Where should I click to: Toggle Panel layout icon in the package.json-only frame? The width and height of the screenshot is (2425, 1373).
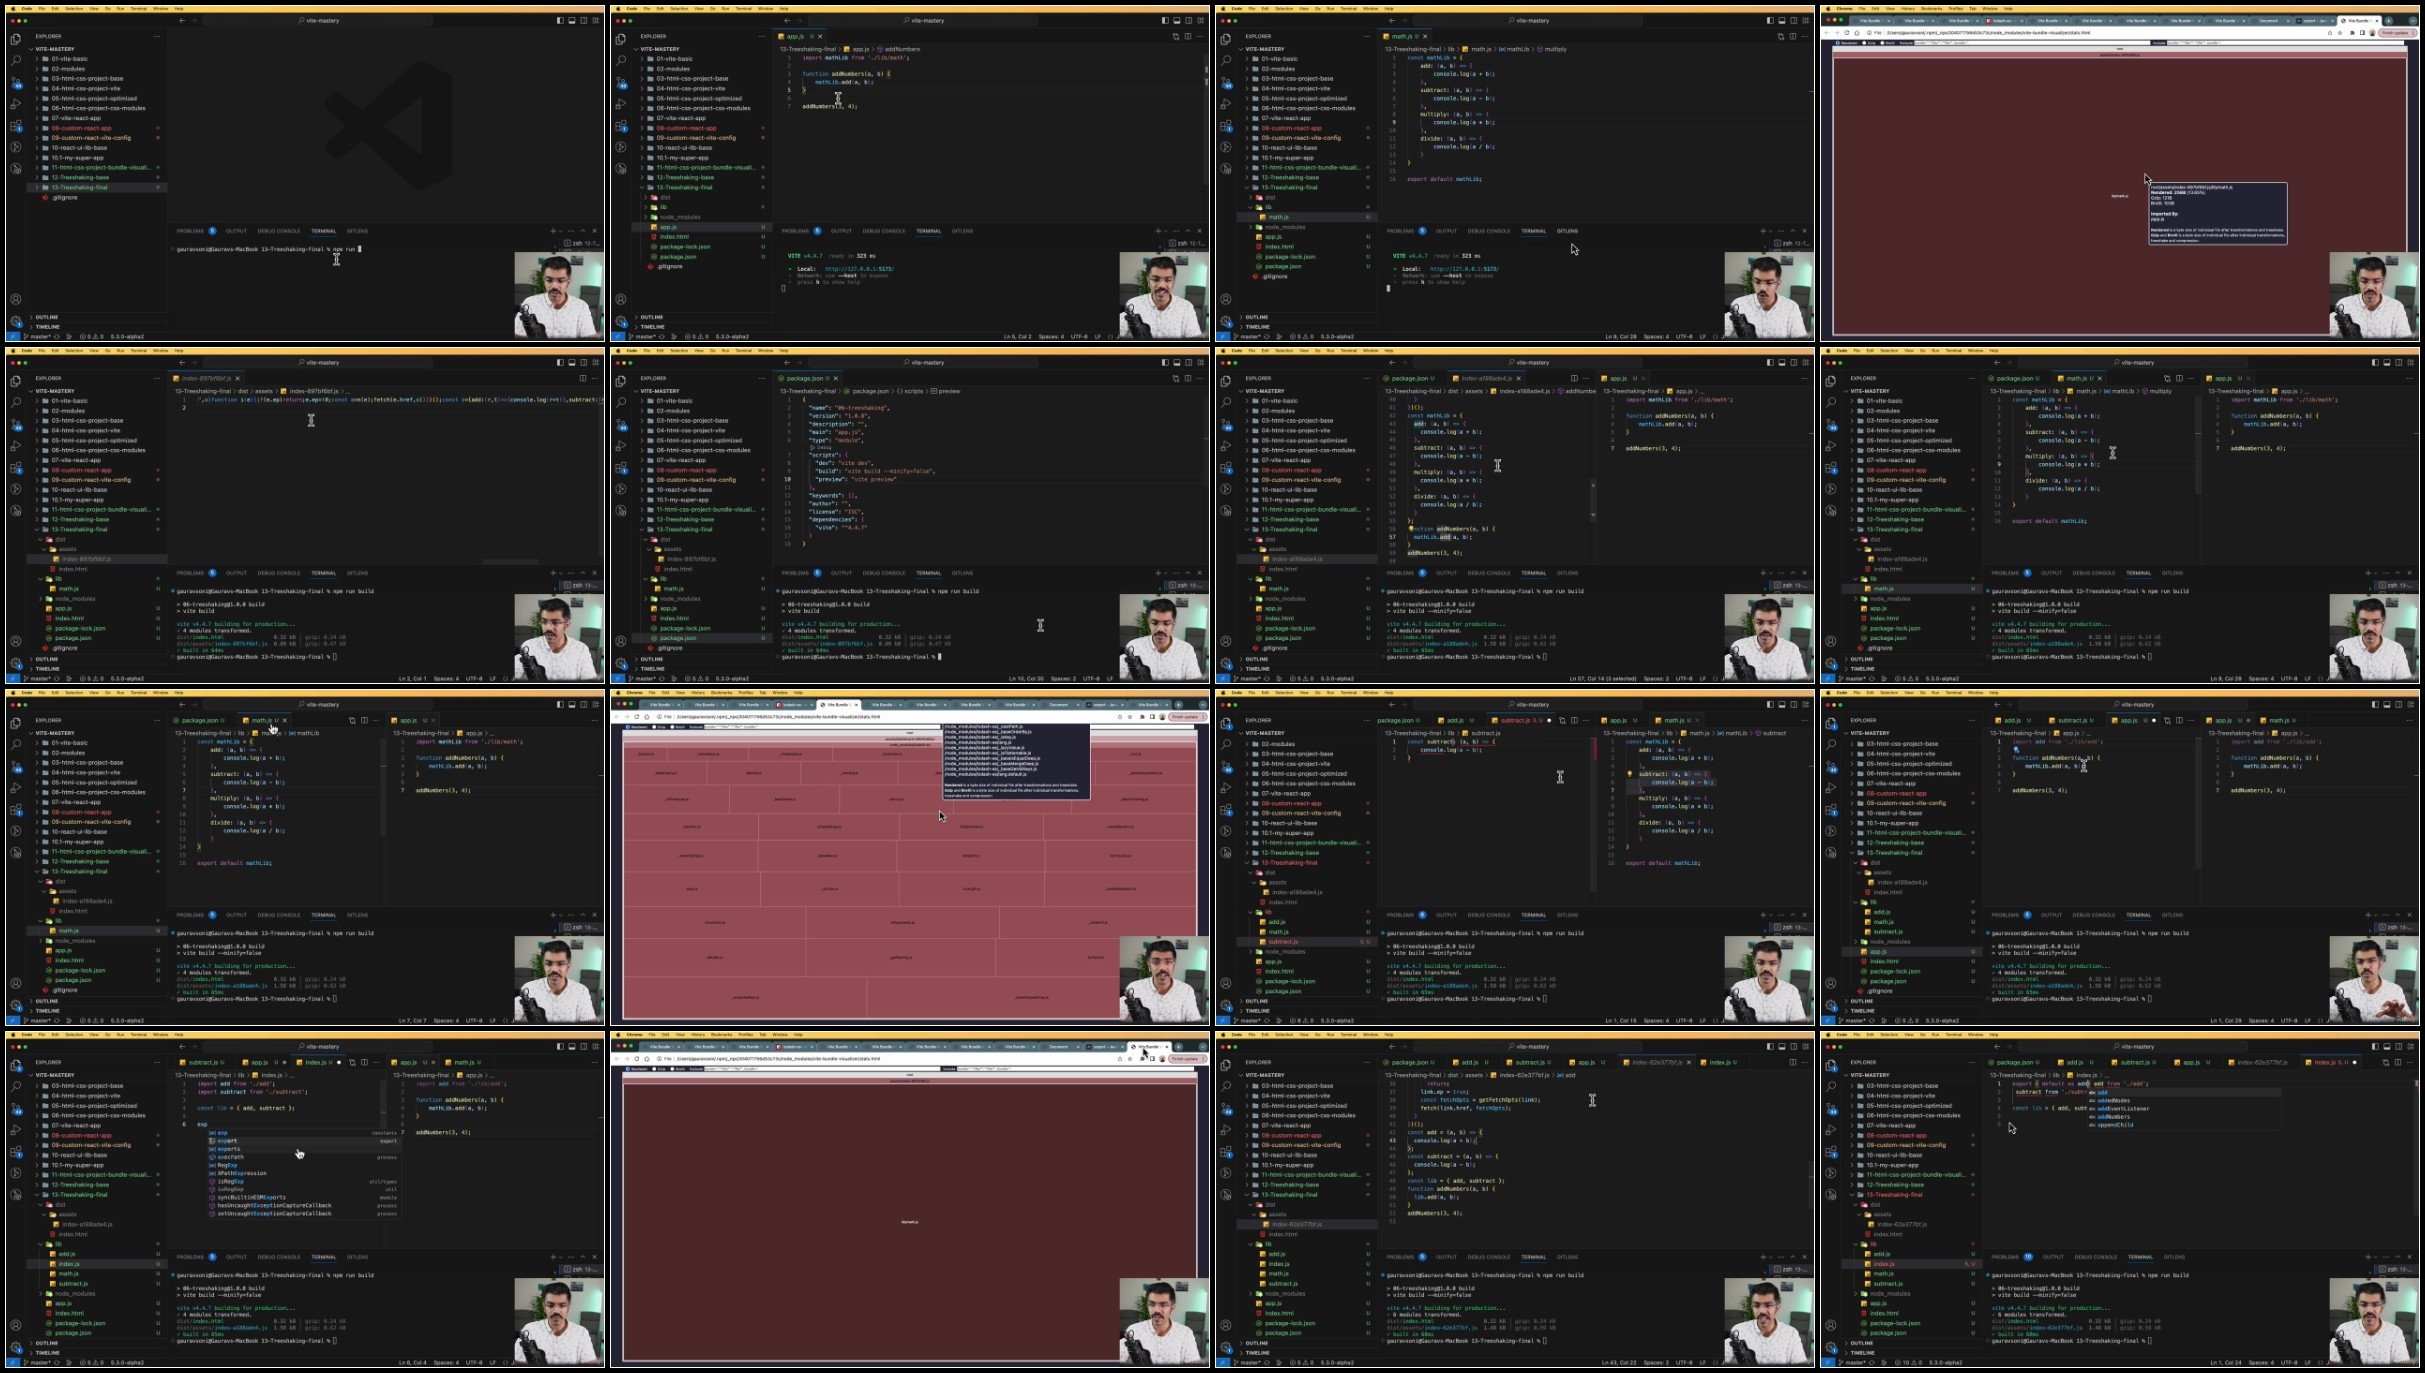coord(1177,362)
